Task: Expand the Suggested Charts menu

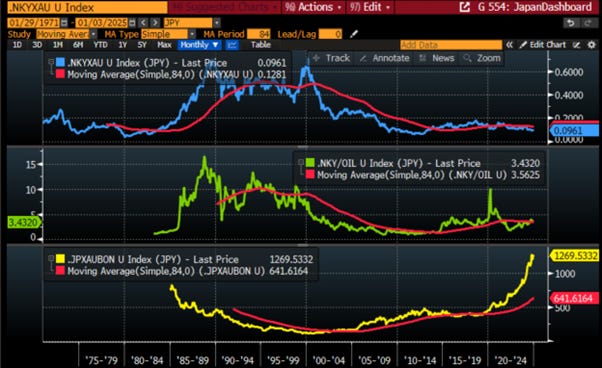Action: tap(225, 7)
